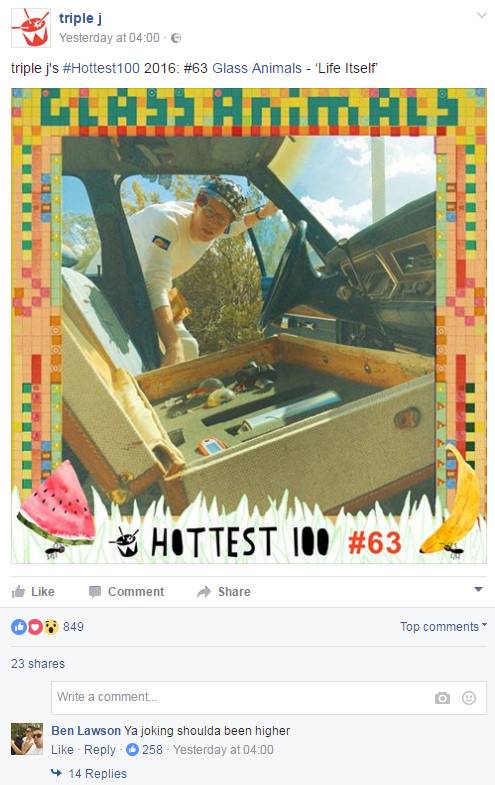Expand the 14 Replies thread
Image resolution: width=495 pixels, height=785 pixels.
tap(98, 773)
